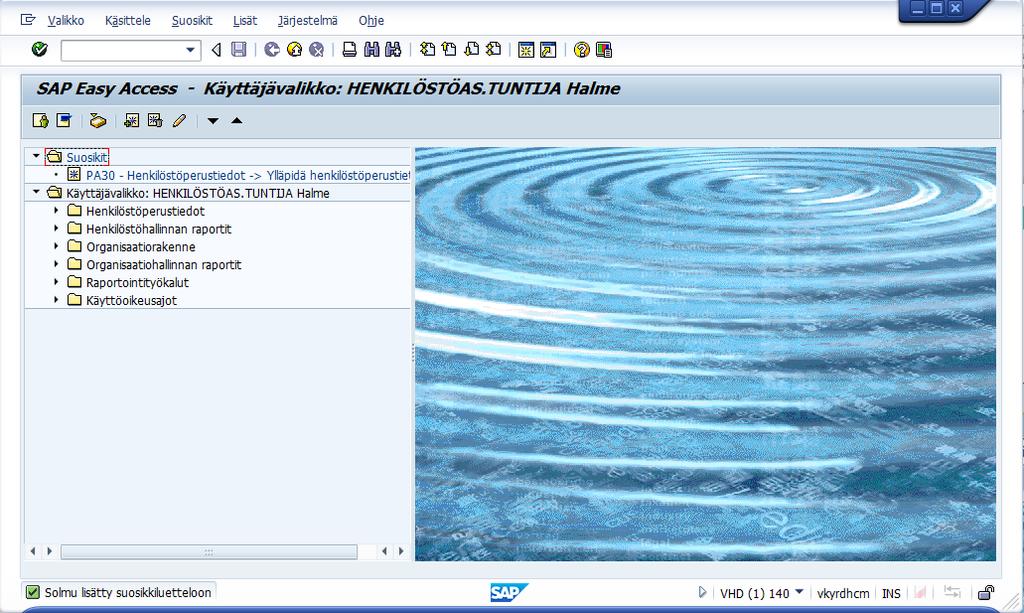Screen dimensions: 1024x613
Task: Click the Find binoculars icon
Action: 372,50
